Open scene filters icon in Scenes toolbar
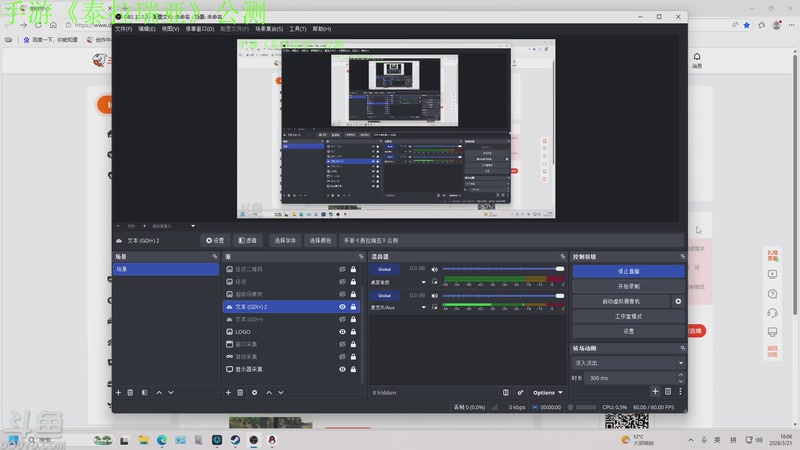 (144, 392)
